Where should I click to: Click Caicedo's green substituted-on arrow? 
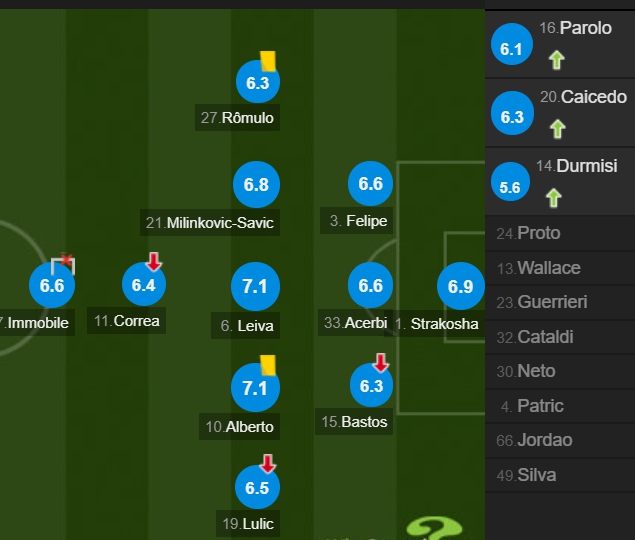(x=558, y=129)
